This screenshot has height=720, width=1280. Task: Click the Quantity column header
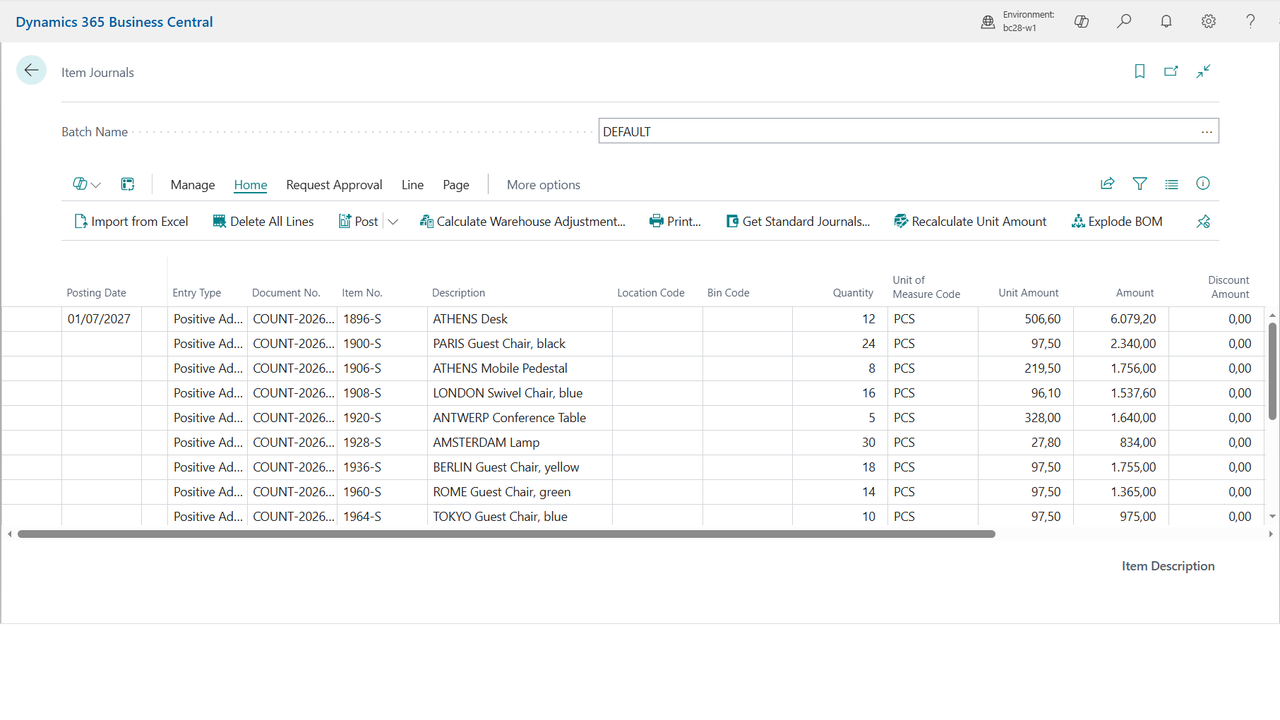click(x=853, y=293)
